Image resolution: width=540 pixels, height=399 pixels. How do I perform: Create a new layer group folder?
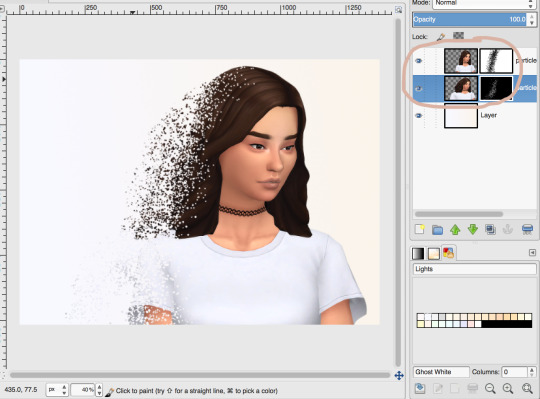(437, 230)
